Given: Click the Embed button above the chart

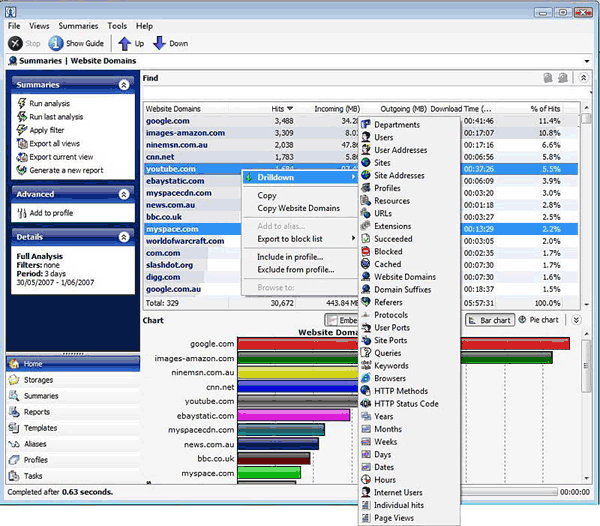Looking at the screenshot, I should tap(341, 320).
